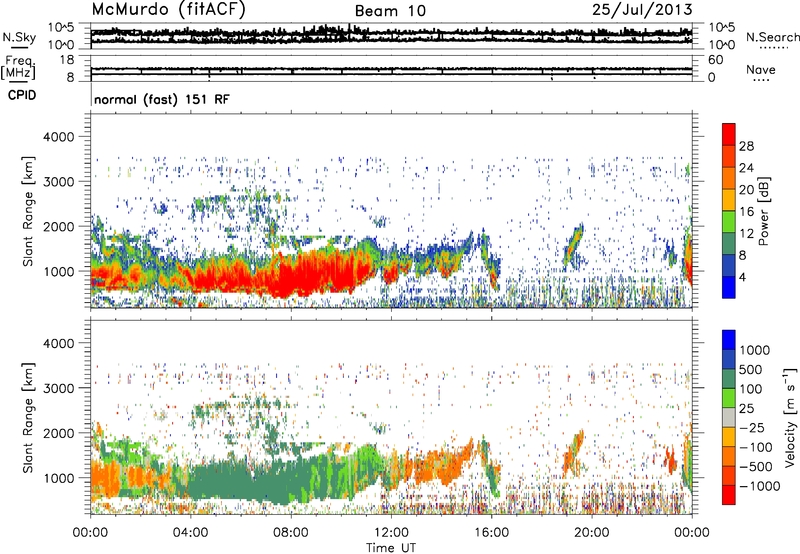Click the 16:00 time tick label
800x554 pixels.
(x=491, y=533)
